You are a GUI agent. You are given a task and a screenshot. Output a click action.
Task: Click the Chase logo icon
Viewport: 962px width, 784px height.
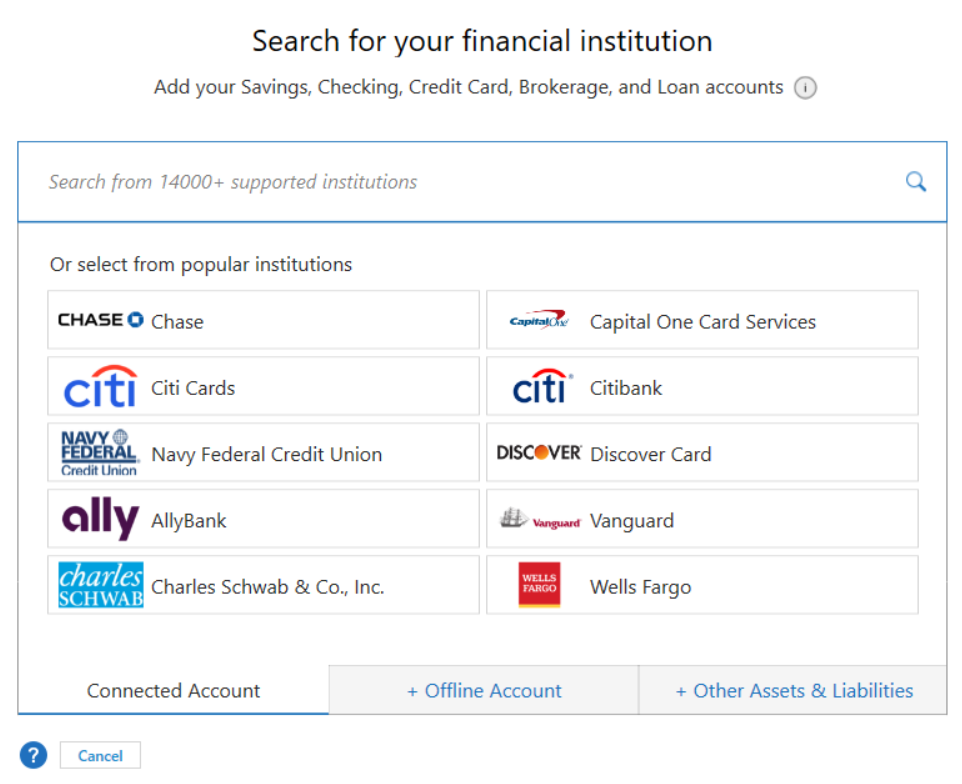[100, 320]
